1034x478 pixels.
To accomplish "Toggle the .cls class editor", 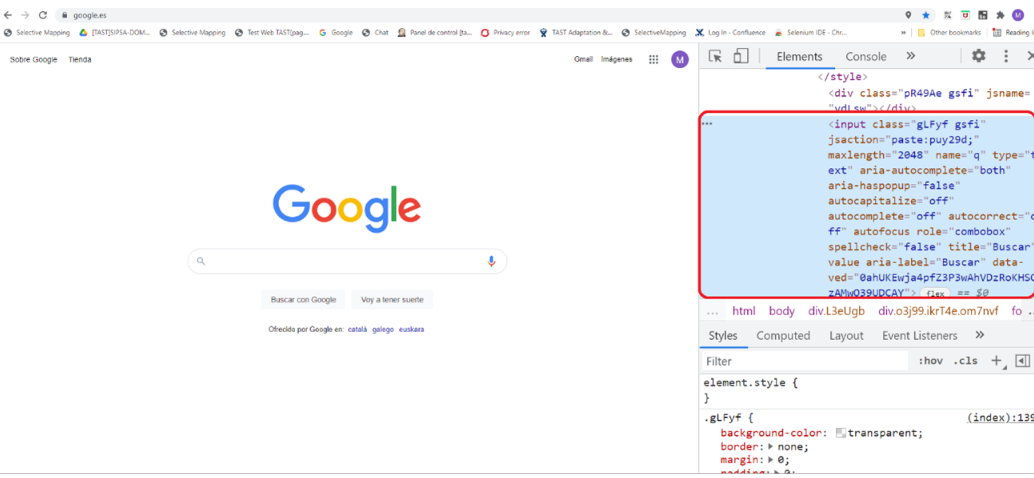I will pyautogui.click(x=965, y=361).
